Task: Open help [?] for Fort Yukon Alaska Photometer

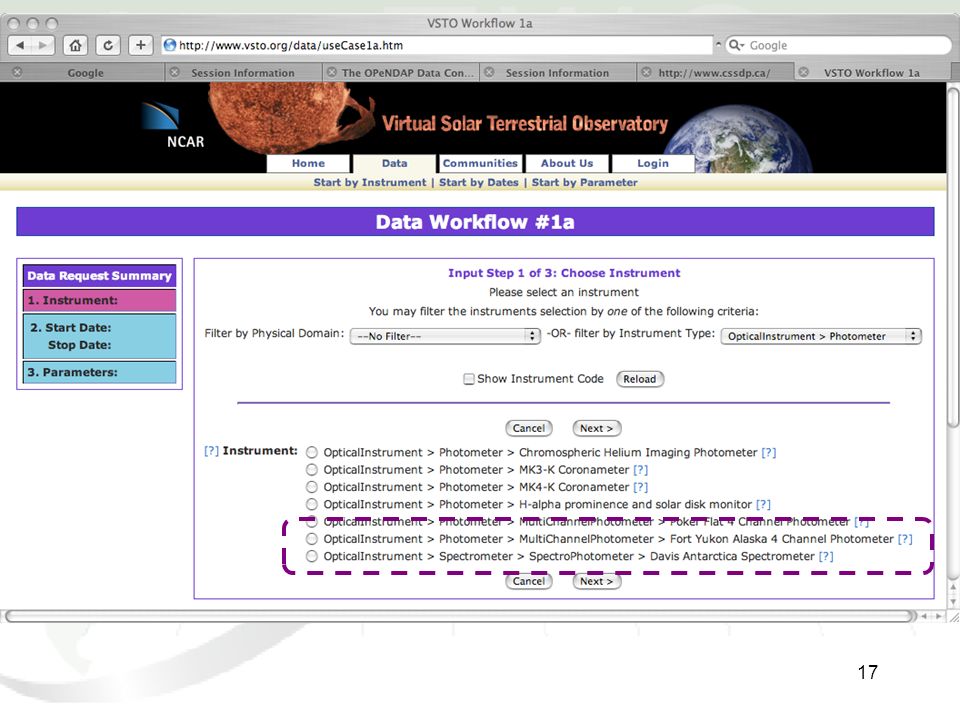Action: point(905,539)
